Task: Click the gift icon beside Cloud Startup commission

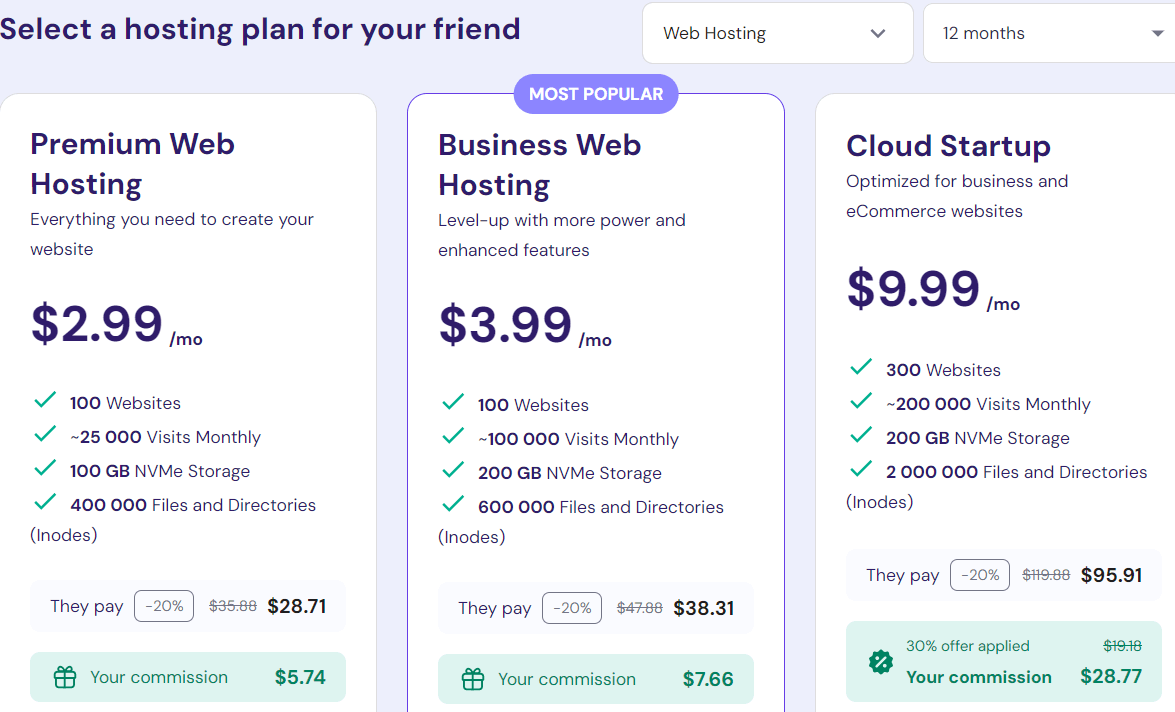Action: 881,661
